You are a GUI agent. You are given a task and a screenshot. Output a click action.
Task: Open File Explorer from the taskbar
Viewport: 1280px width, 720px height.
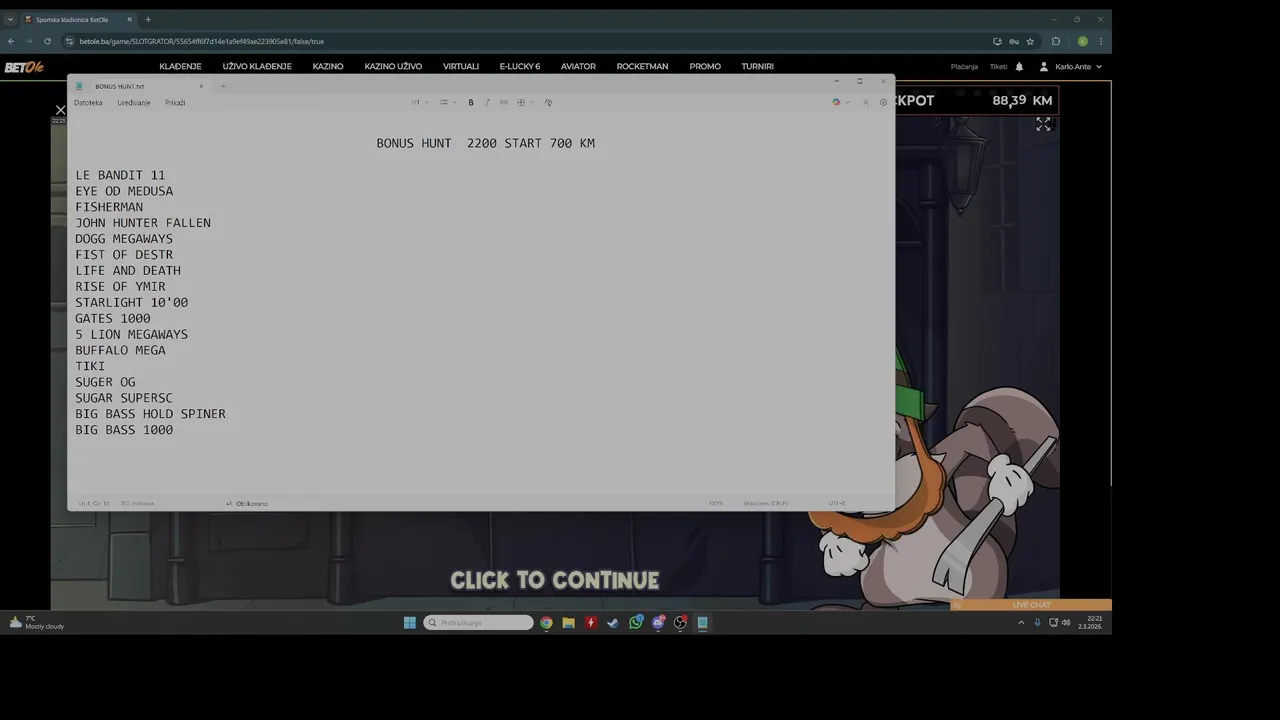point(568,622)
